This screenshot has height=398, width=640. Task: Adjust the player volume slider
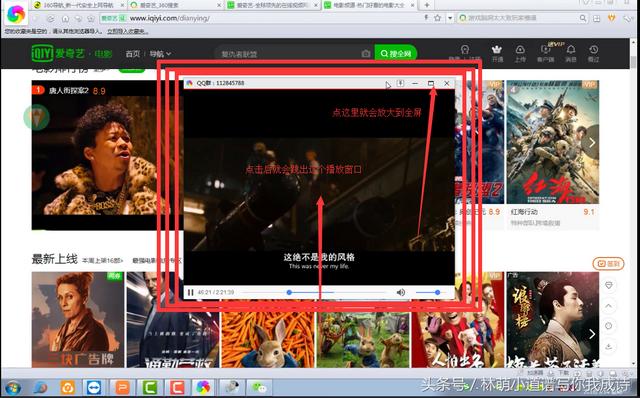432,292
